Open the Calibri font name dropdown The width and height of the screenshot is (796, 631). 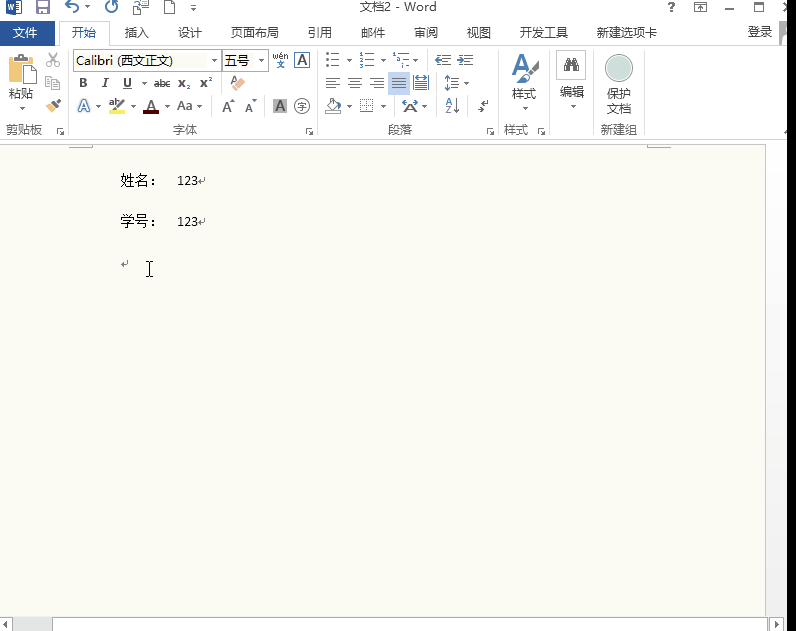point(214,61)
